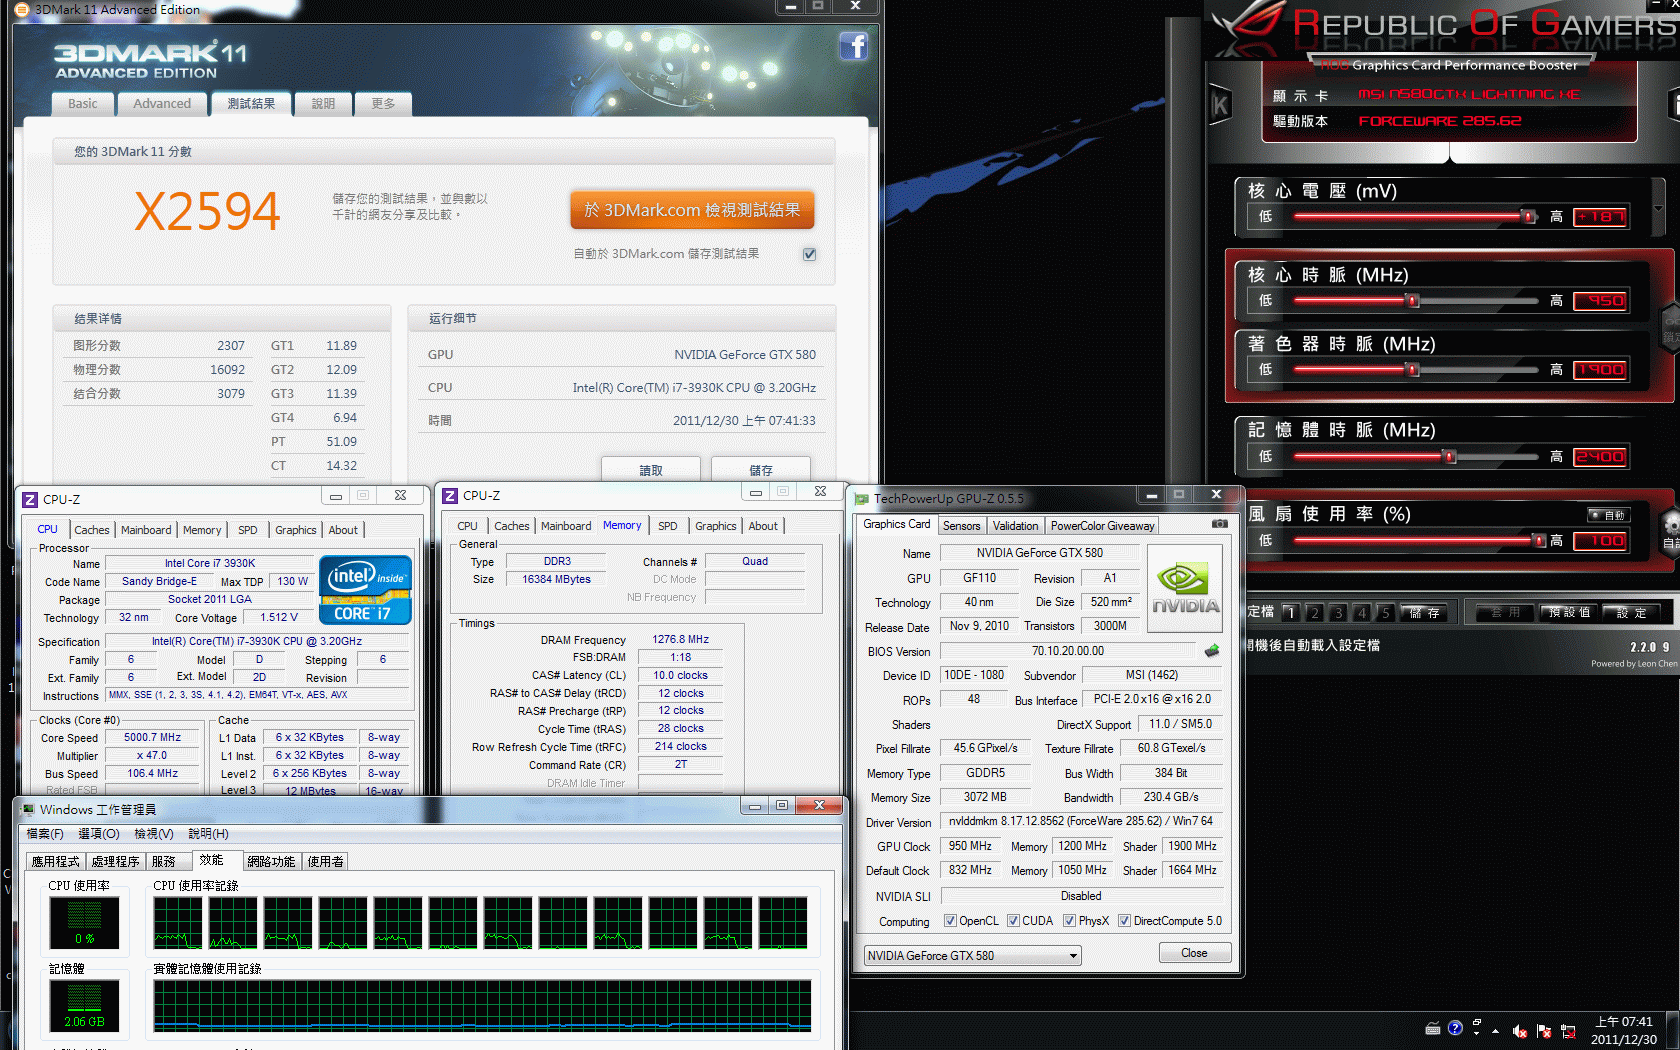Screen dimensions: 1680x1050
Task: Toggle the DirectCompute 5.0 checkbox
Action: click(1124, 921)
